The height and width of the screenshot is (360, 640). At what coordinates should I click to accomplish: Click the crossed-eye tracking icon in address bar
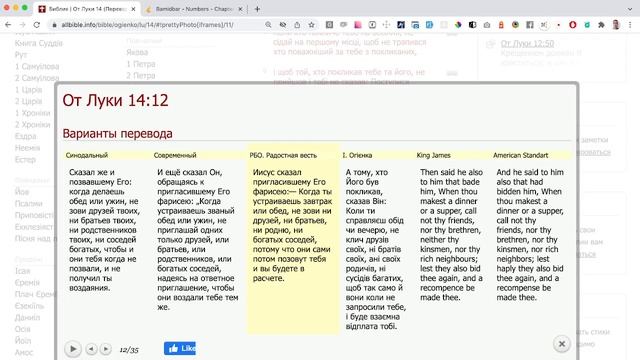coord(282,25)
